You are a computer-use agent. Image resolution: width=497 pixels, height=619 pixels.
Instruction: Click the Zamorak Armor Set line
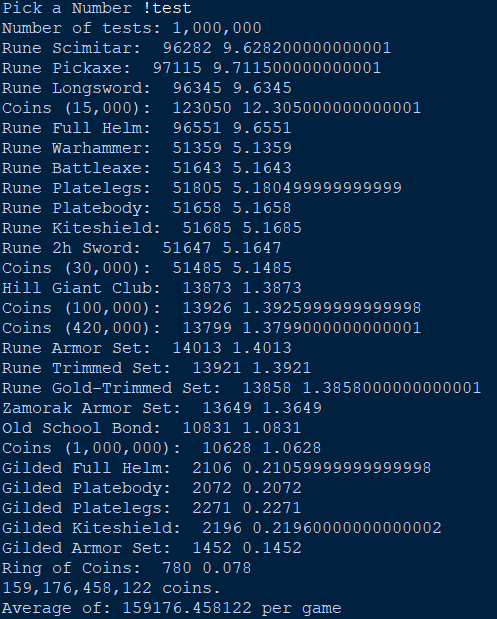pyautogui.click(x=162, y=408)
